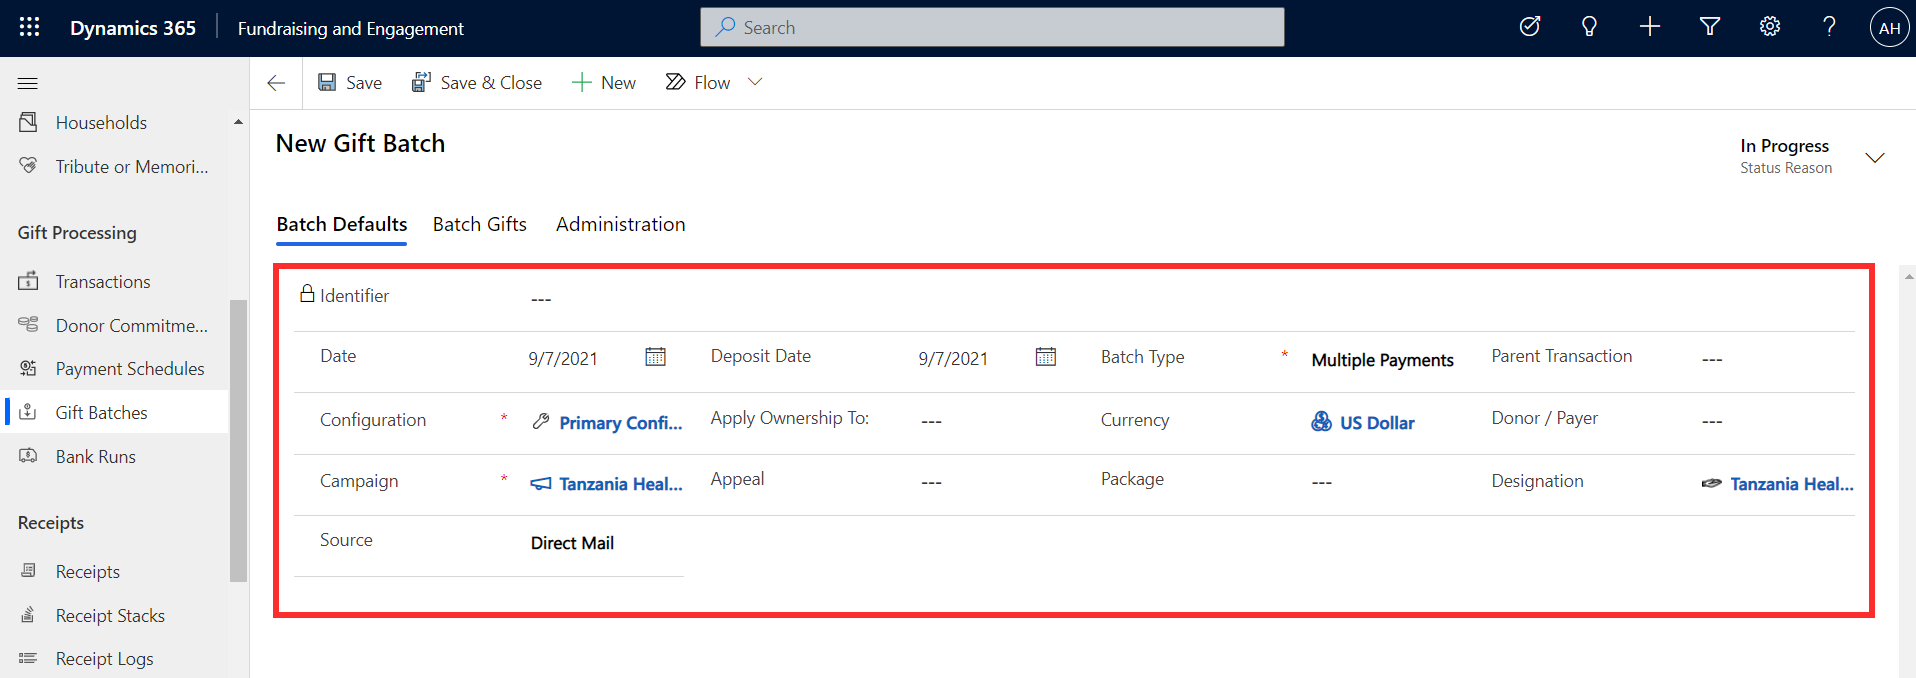Switch to the Batch Gifts tab
The height and width of the screenshot is (678, 1916).
click(480, 224)
